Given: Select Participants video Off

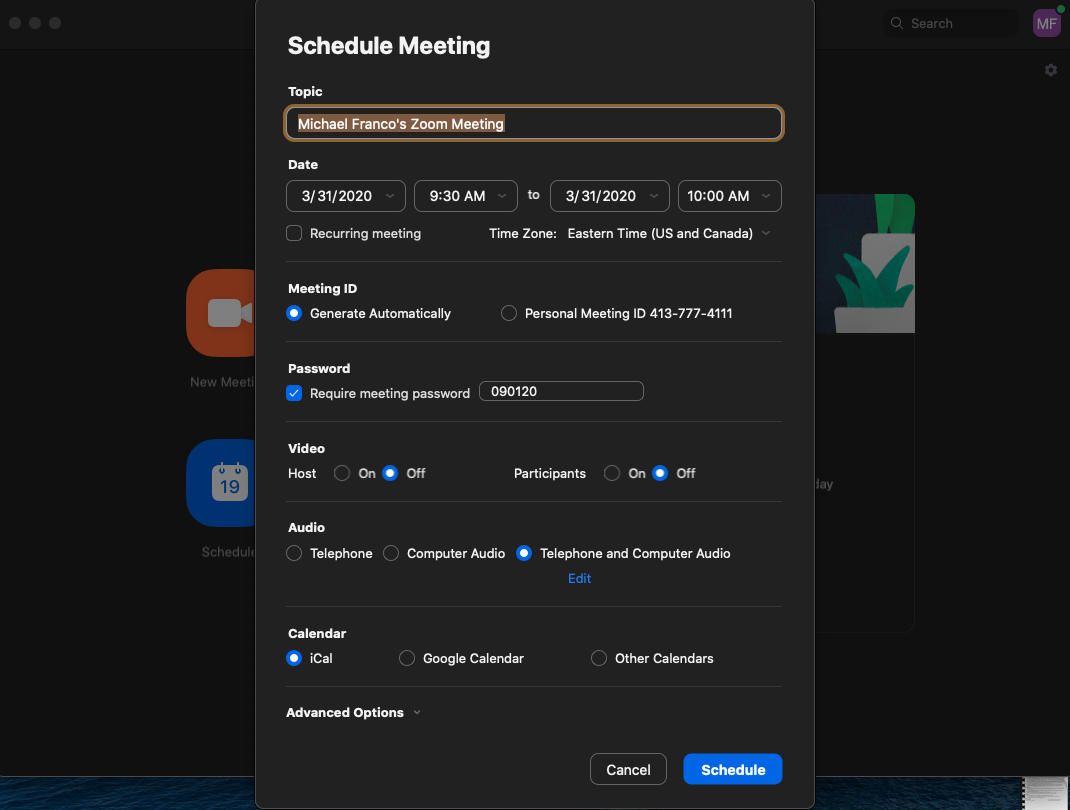Looking at the screenshot, I should click(660, 474).
